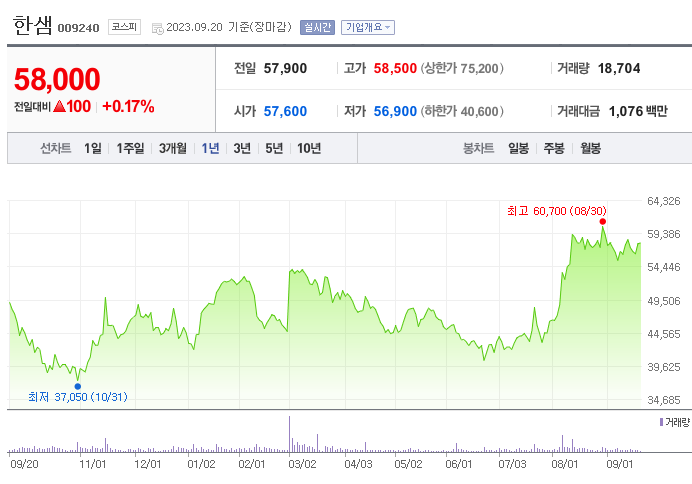Screen dimensions: 692x484
Task: Click the 실시간 real-time button
Action: tap(317, 27)
